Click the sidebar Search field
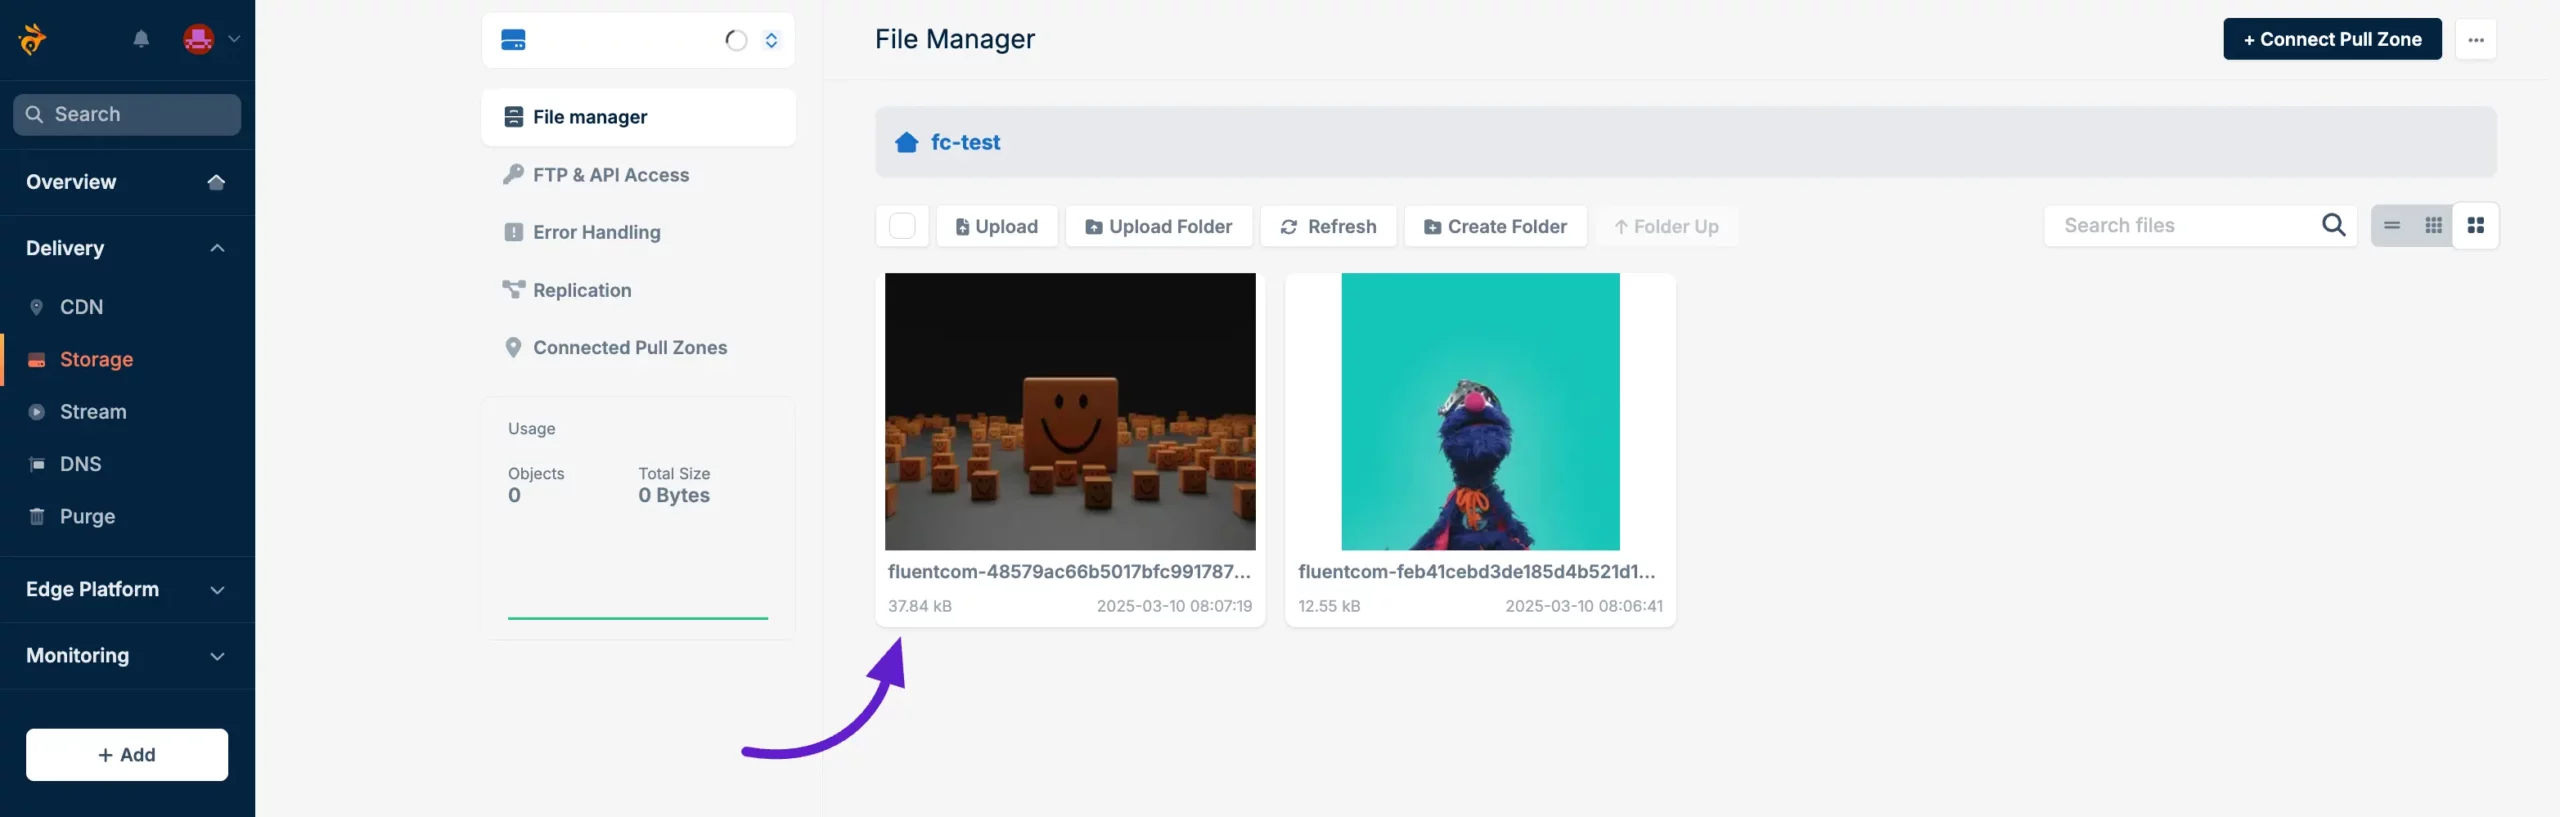This screenshot has width=2560, height=817. coord(127,114)
